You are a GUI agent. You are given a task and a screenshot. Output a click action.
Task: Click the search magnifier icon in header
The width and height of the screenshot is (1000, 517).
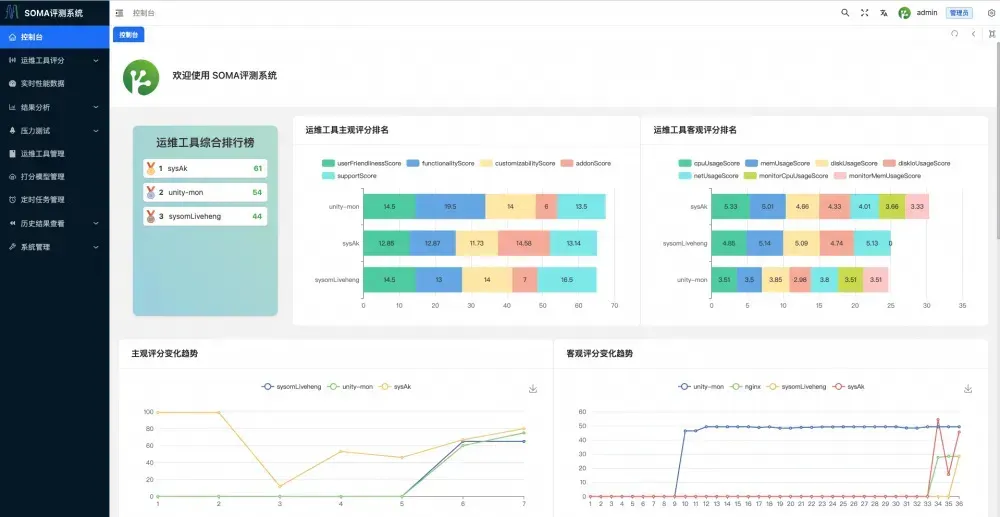(x=845, y=13)
